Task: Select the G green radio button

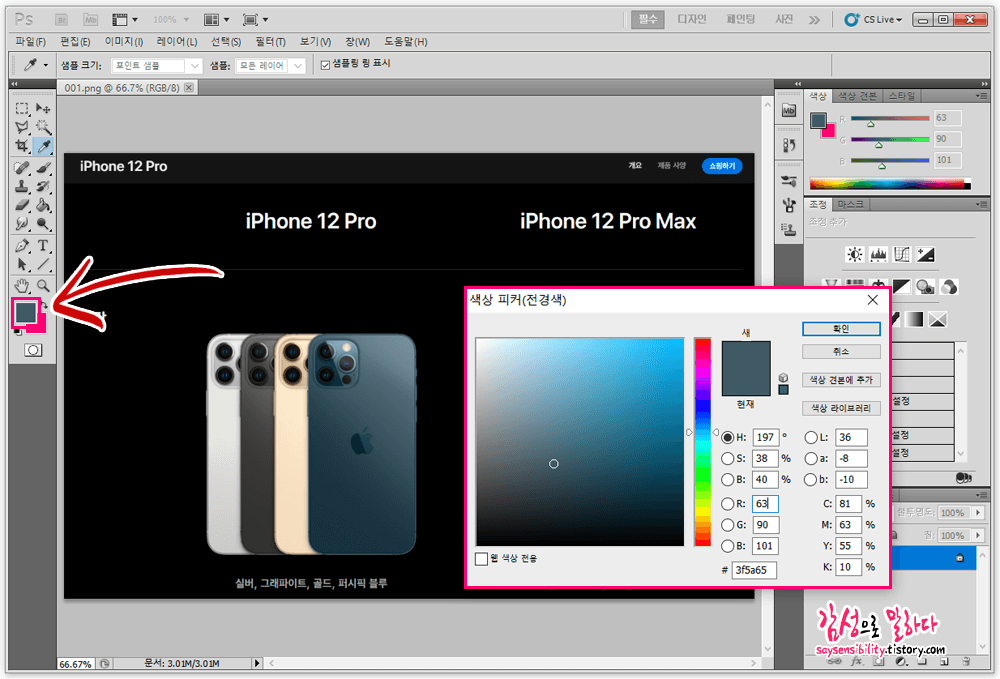Action: click(x=728, y=525)
